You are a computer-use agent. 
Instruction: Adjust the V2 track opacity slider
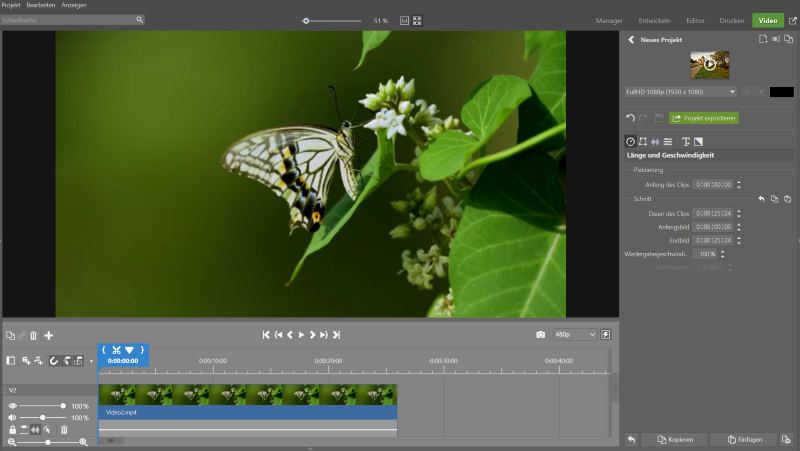coord(42,406)
